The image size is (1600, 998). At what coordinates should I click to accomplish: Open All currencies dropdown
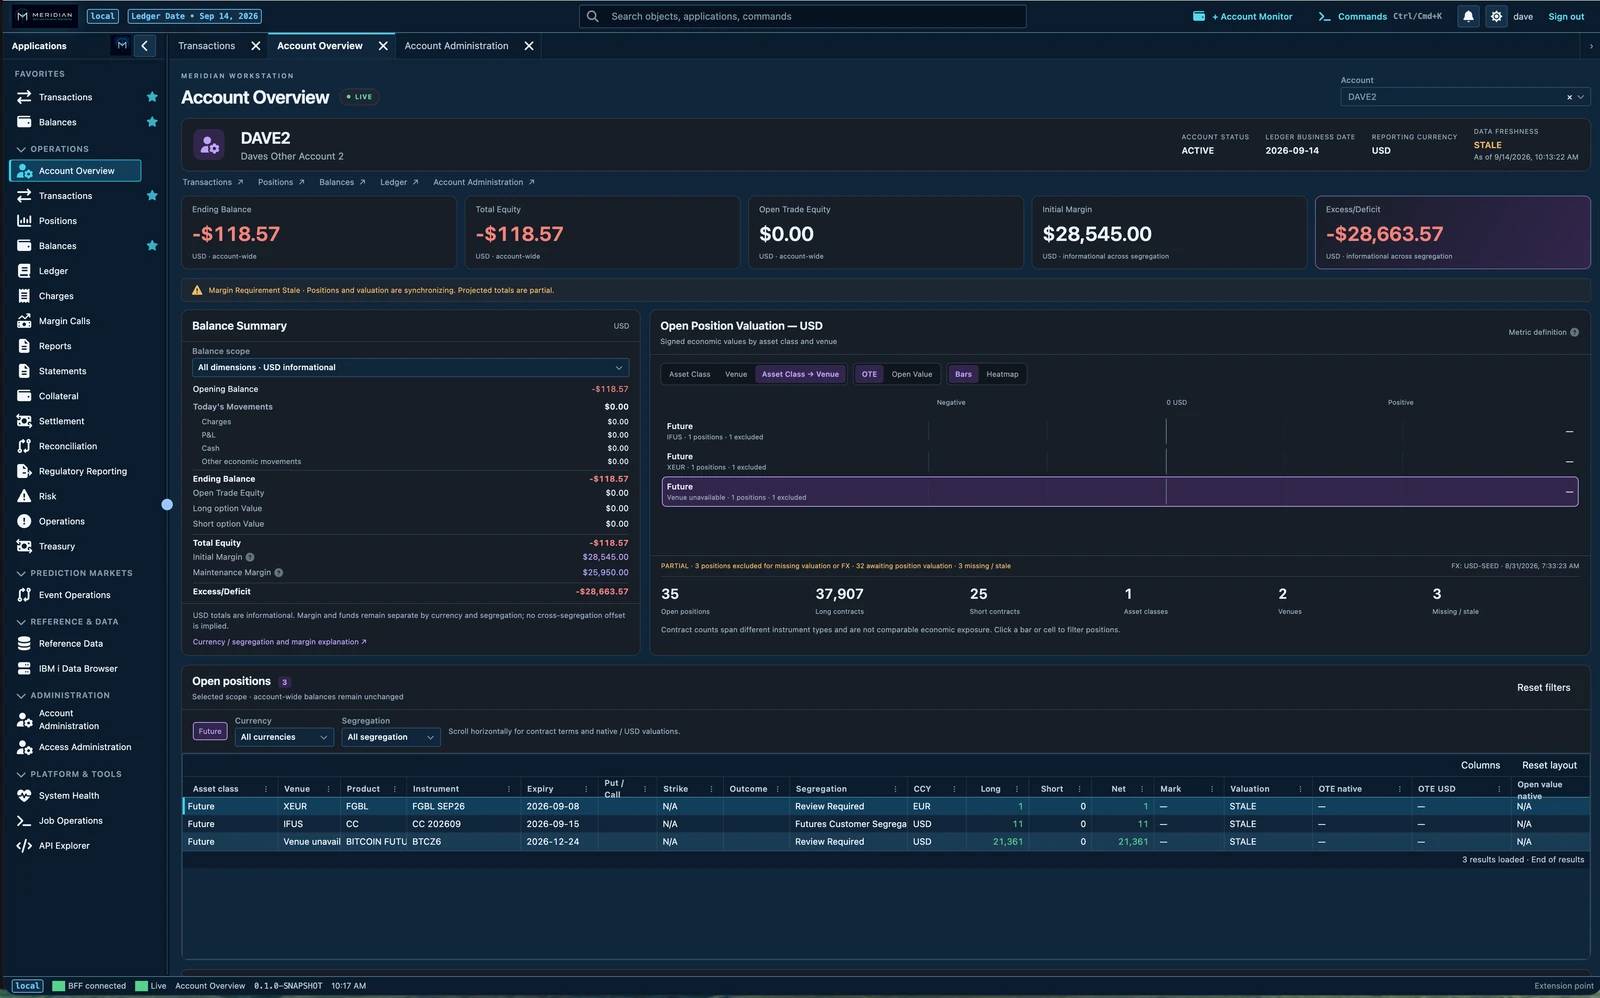point(284,737)
